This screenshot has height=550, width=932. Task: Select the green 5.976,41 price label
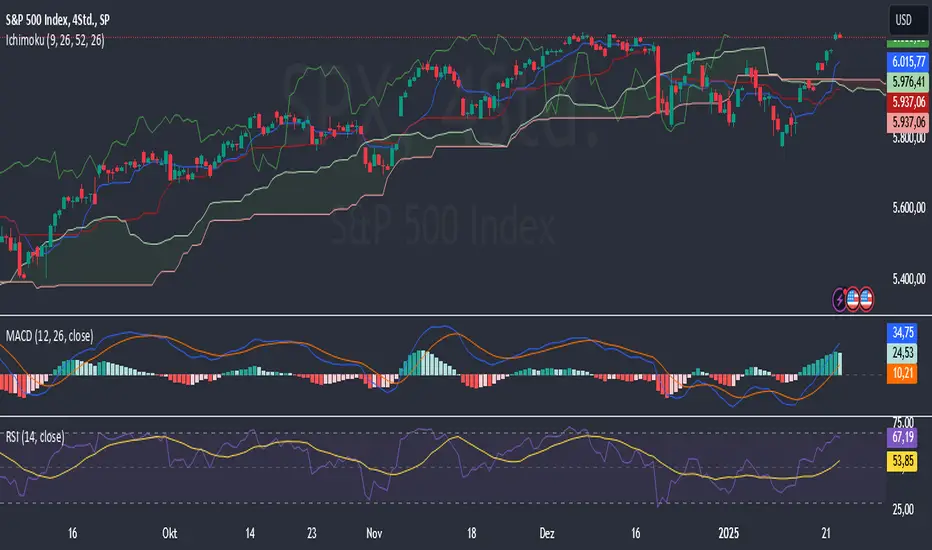click(908, 81)
